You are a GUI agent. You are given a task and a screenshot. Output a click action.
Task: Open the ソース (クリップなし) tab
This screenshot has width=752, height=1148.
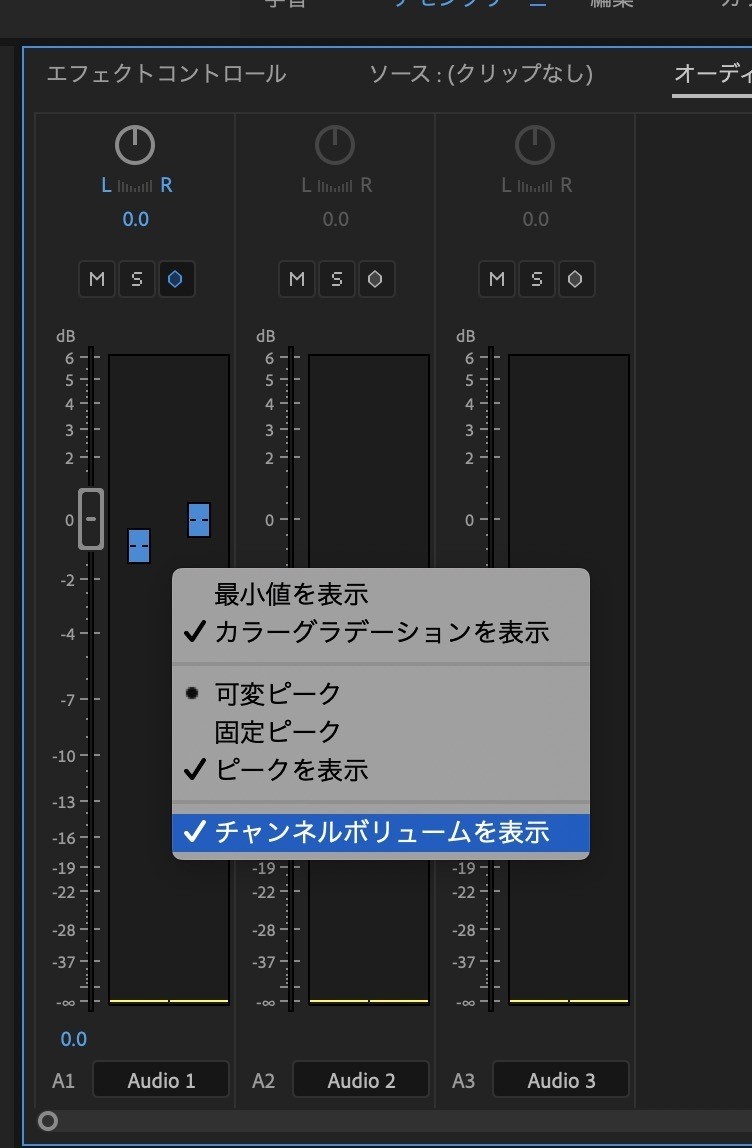pyautogui.click(x=481, y=74)
